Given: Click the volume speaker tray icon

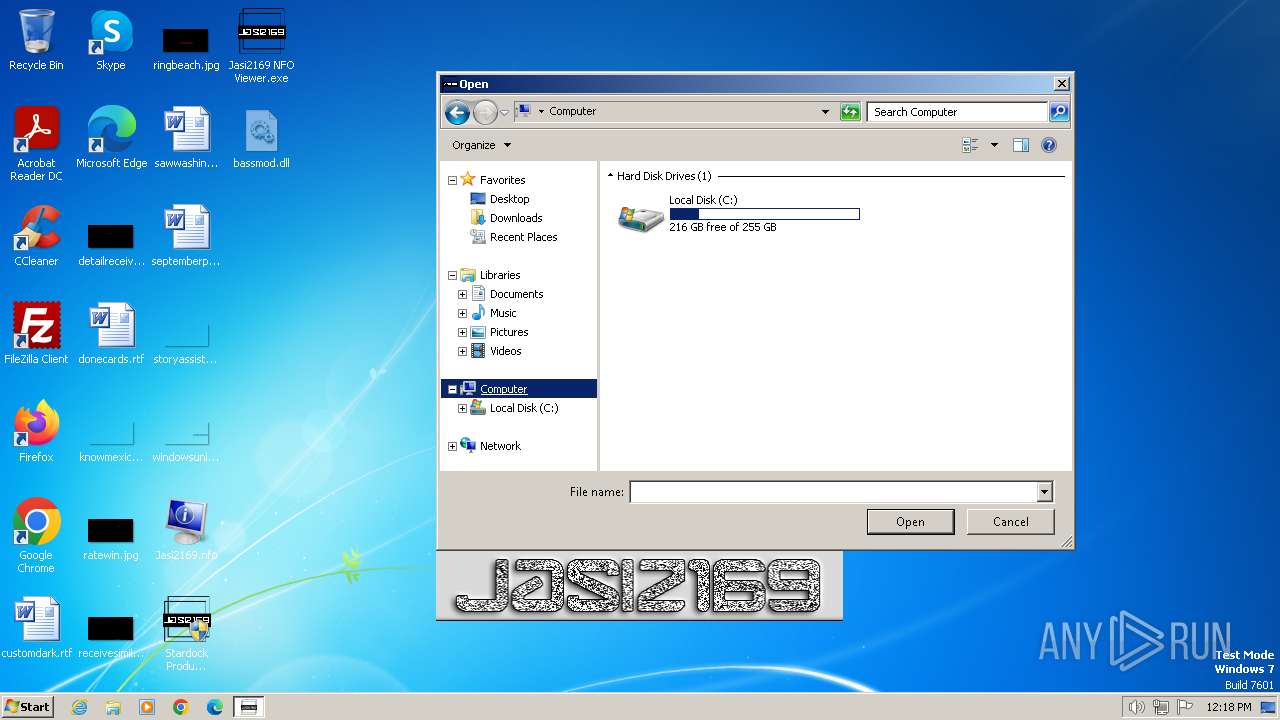Looking at the screenshot, I should point(1136,707).
